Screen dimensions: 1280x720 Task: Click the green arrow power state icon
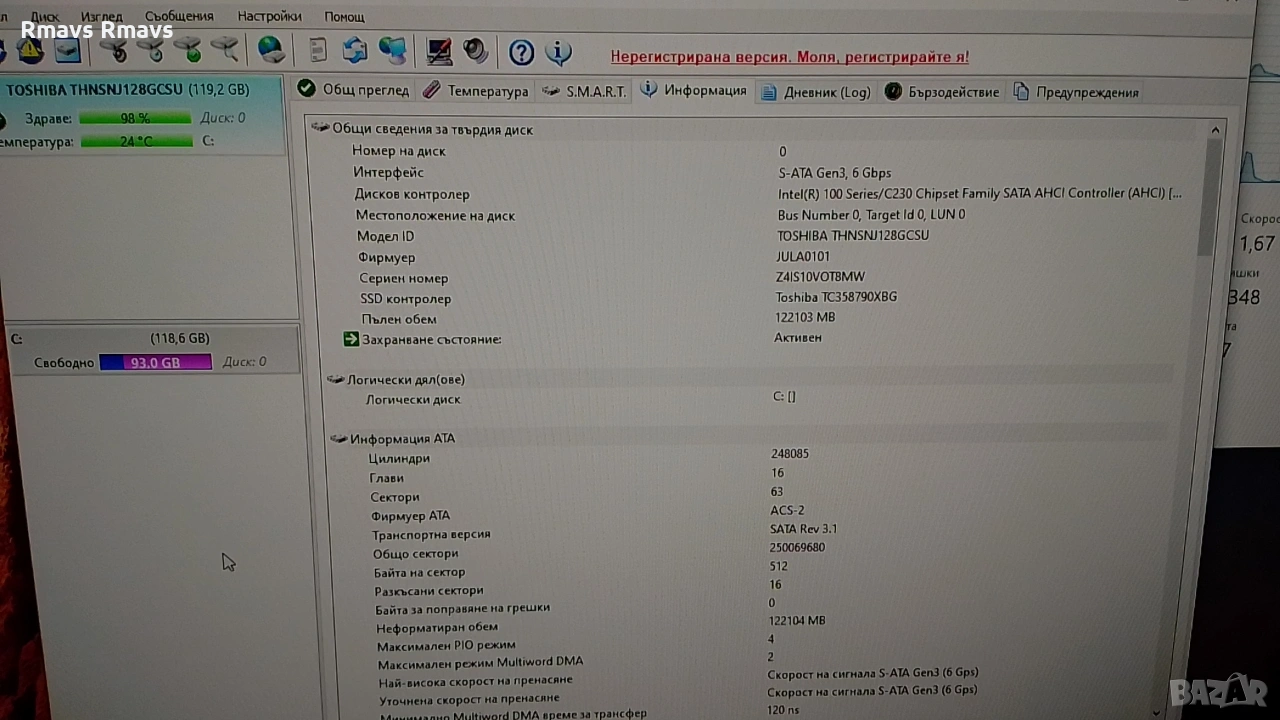click(x=351, y=339)
